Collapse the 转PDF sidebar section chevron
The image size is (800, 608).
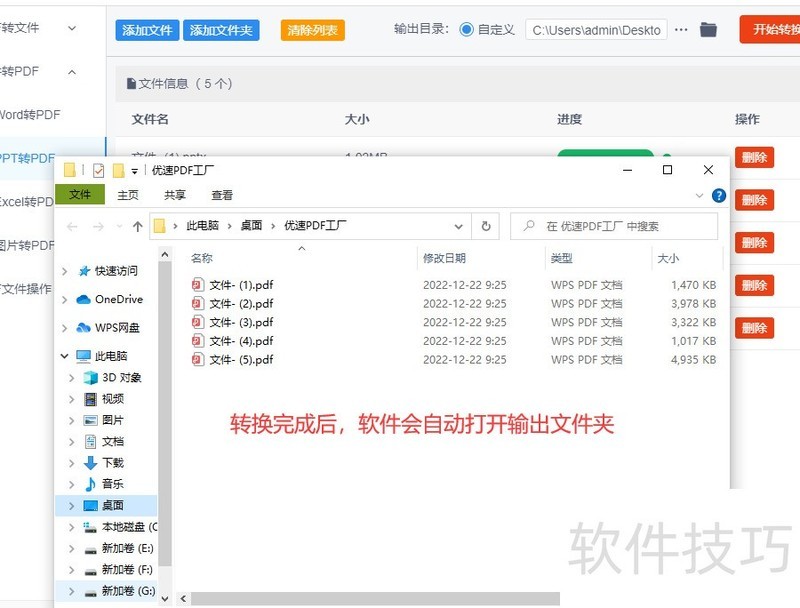coord(72,72)
